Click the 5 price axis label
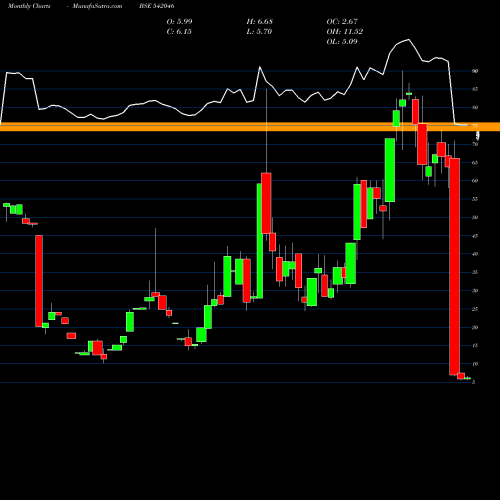The height and width of the screenshot is (500, 500). click(473, 382)
